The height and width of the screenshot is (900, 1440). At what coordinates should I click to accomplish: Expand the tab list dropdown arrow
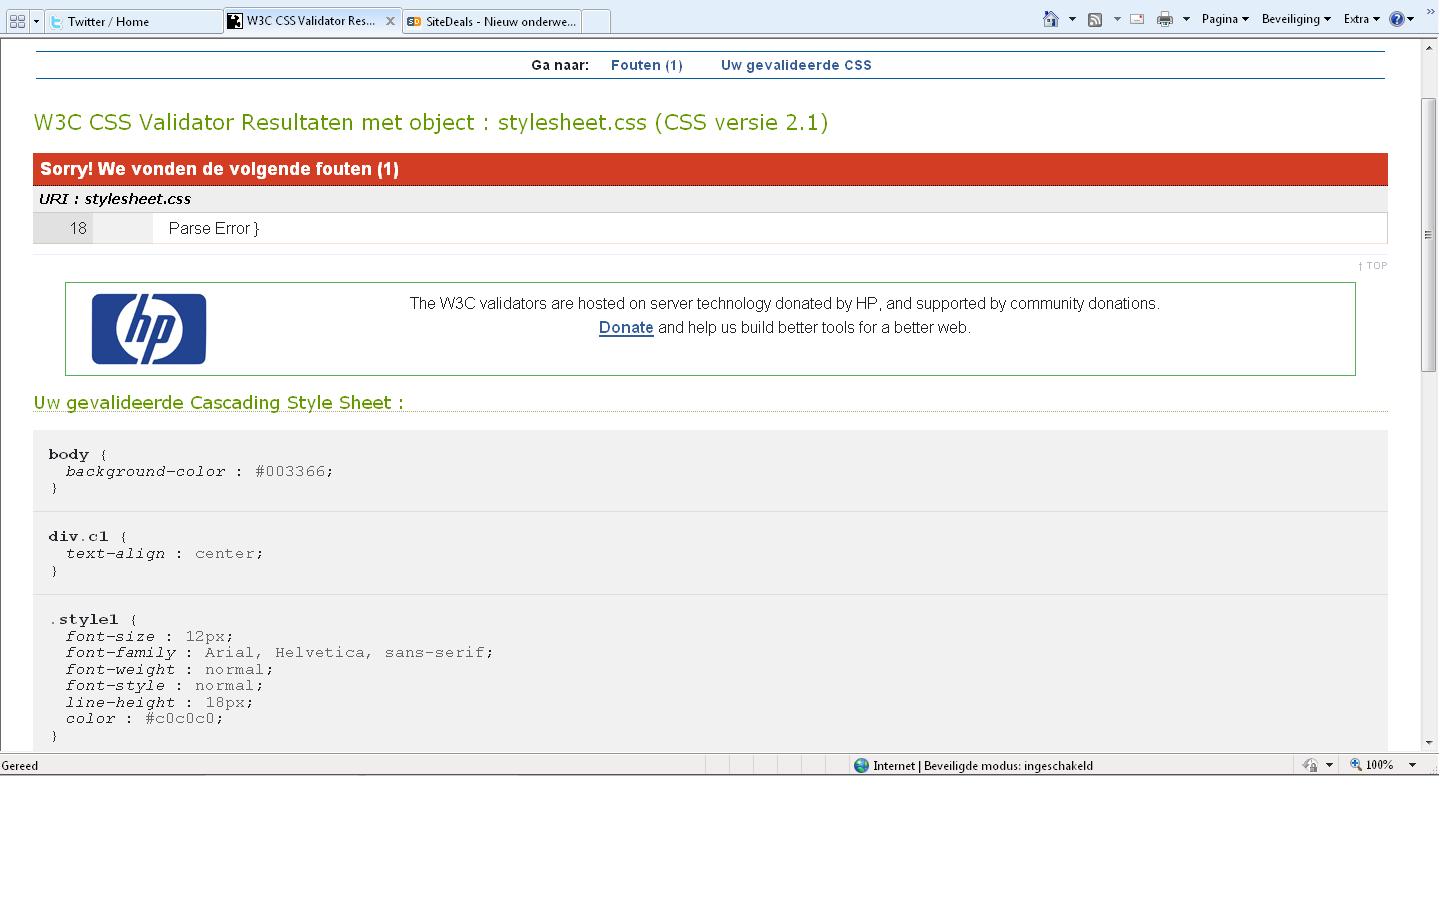pos(36,20)
